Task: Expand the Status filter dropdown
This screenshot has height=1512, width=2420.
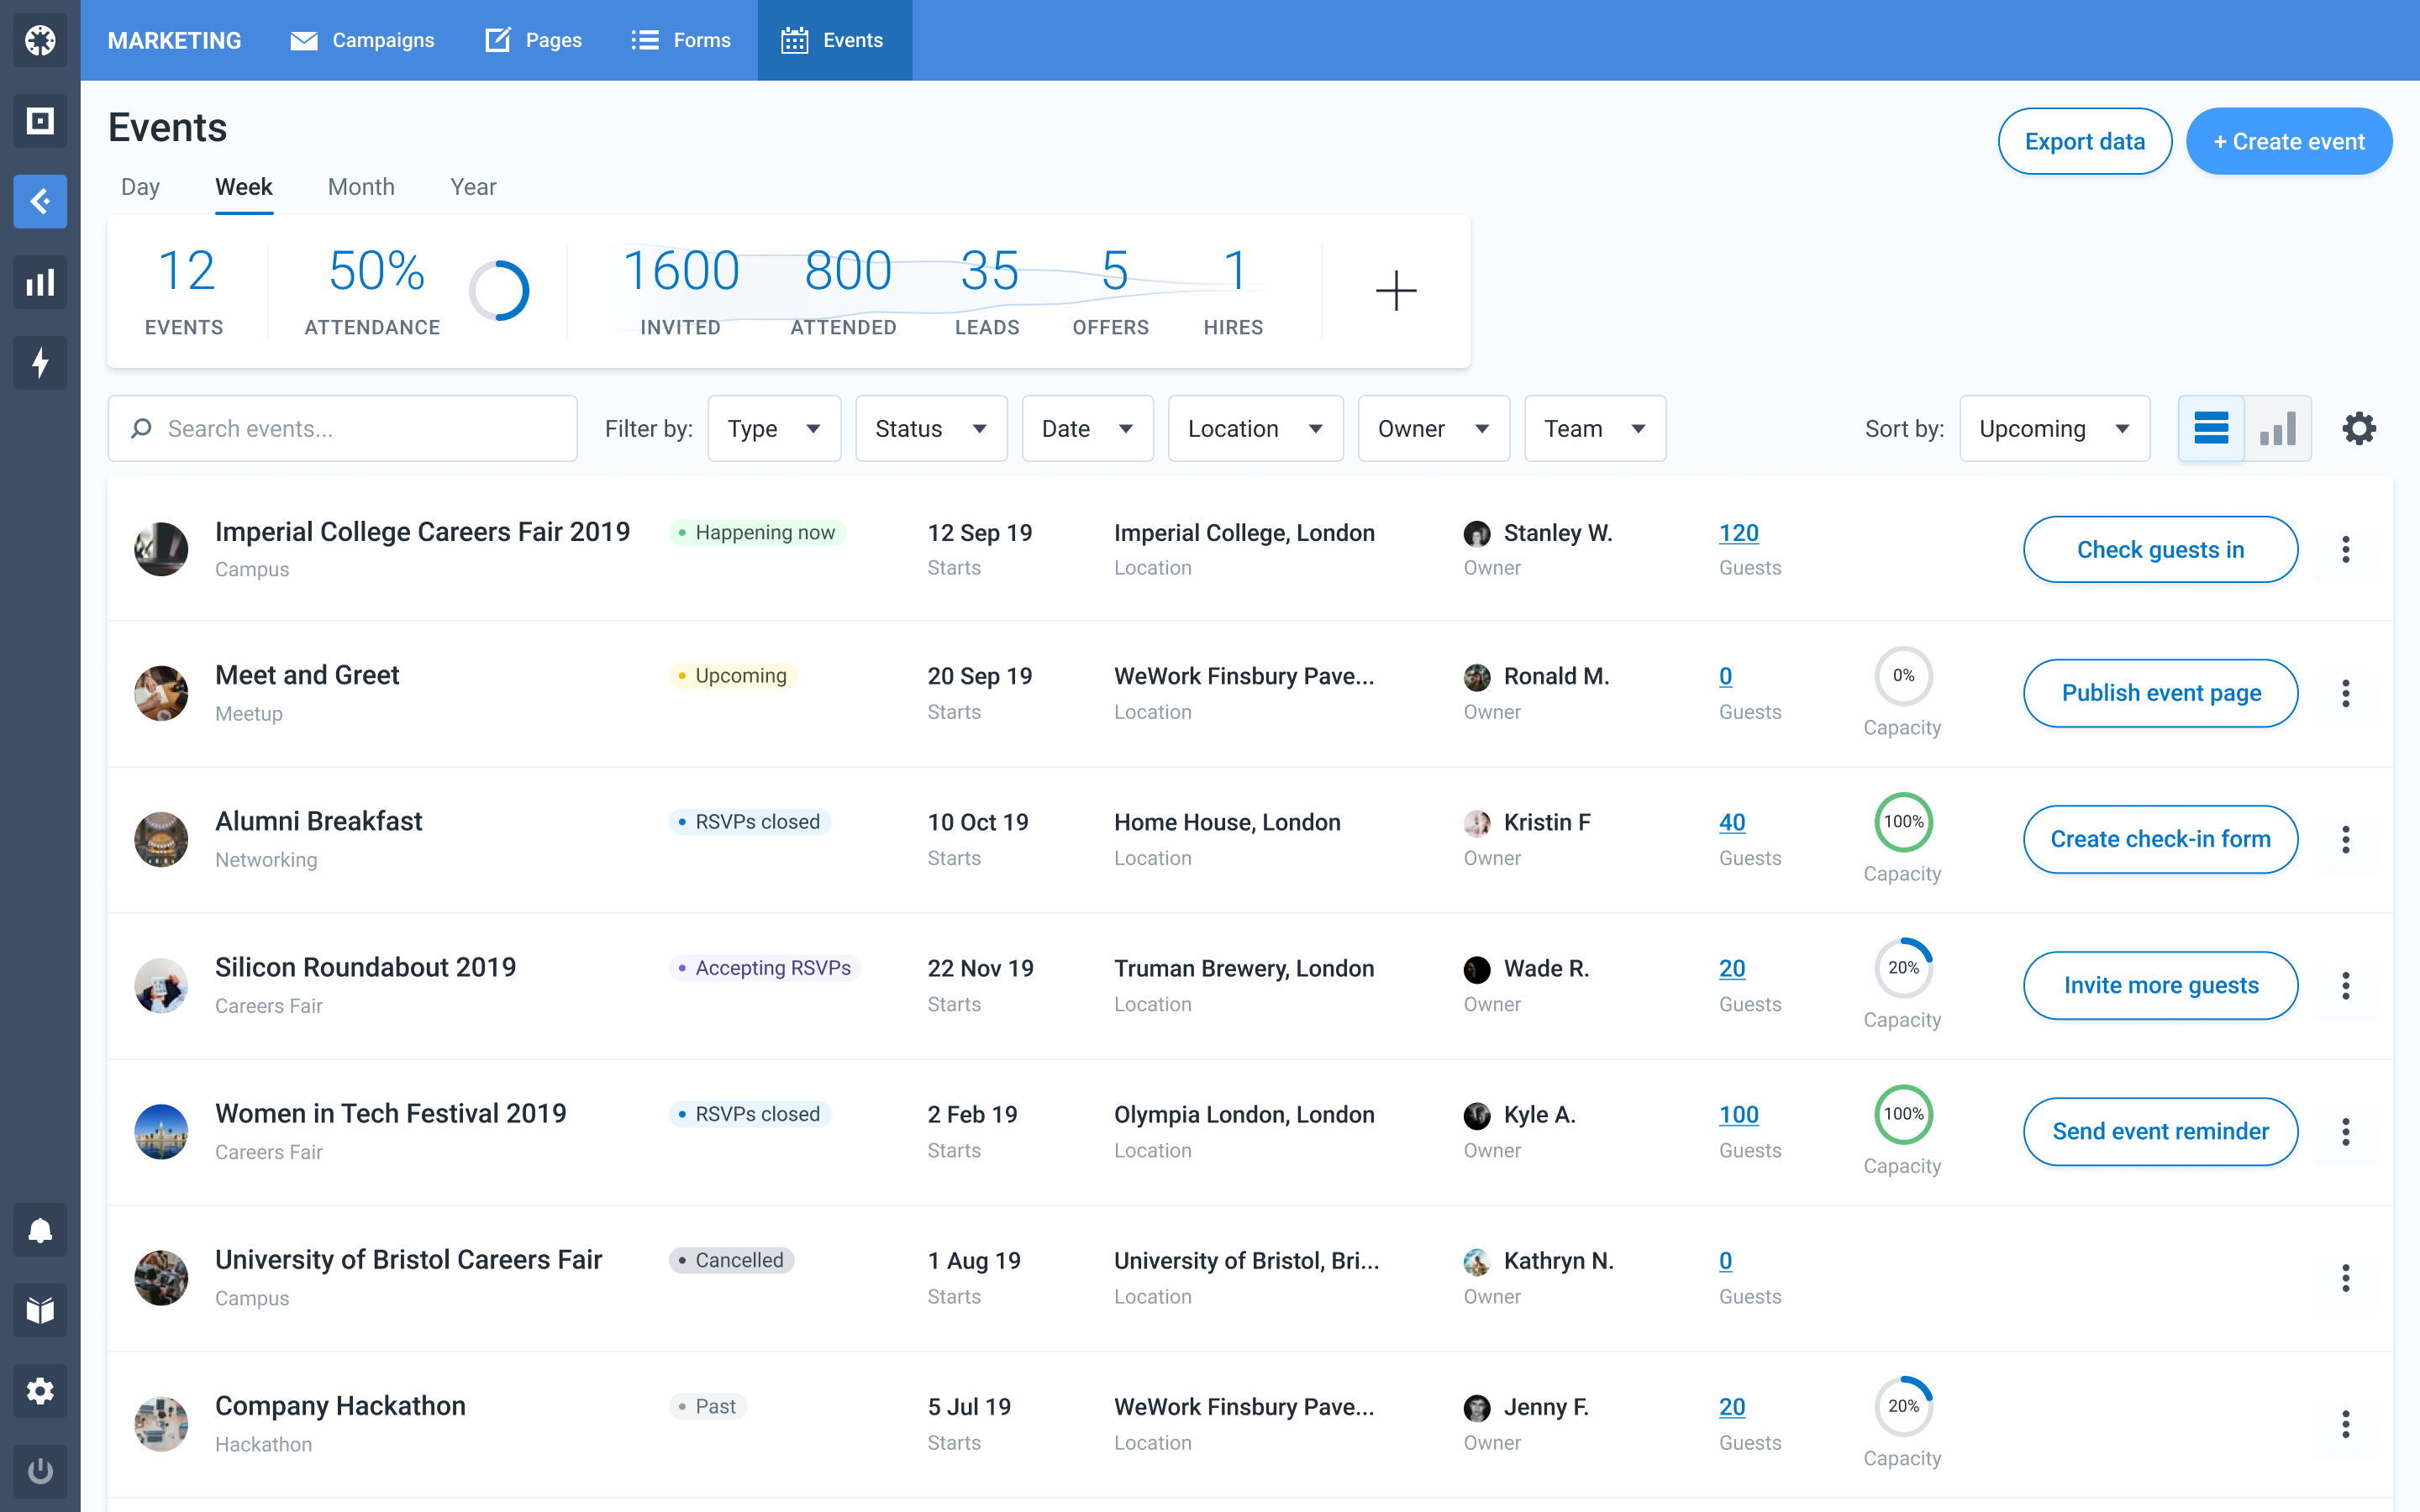Action: pos(930,428)
